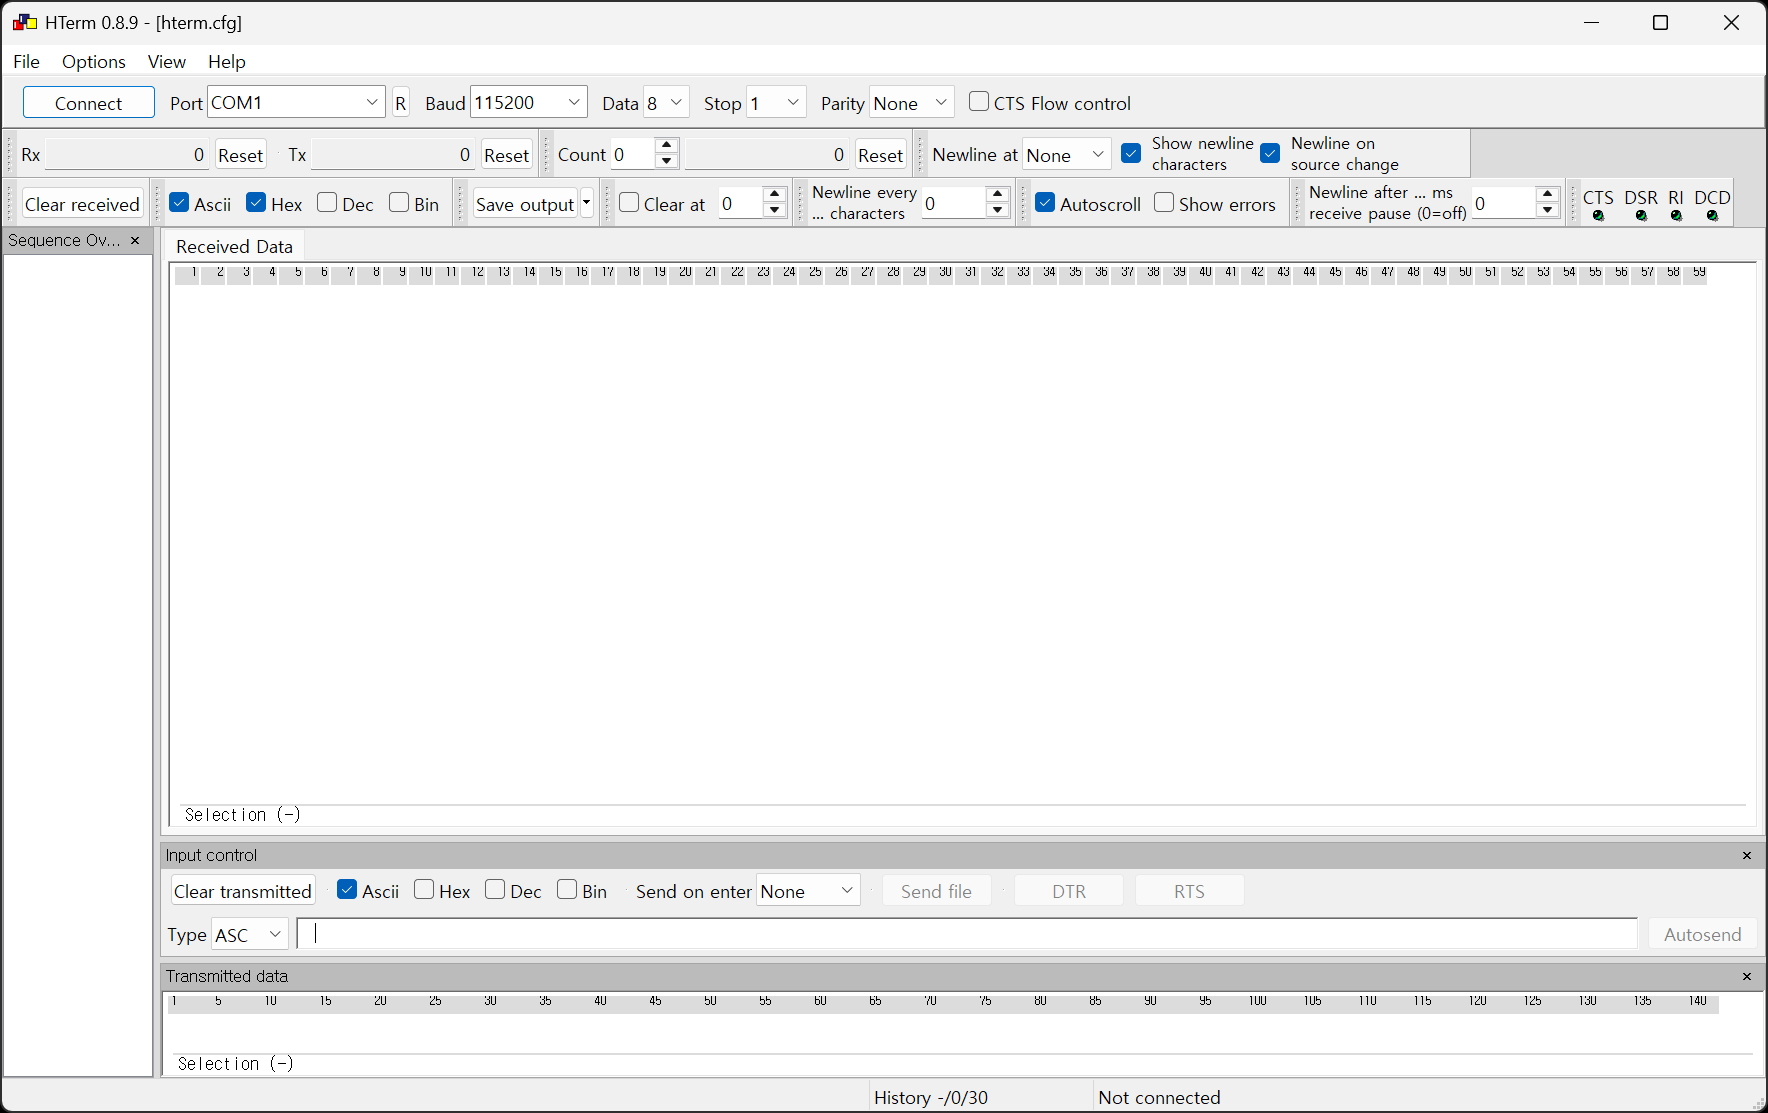Open the File menu

tap(27, 62)
